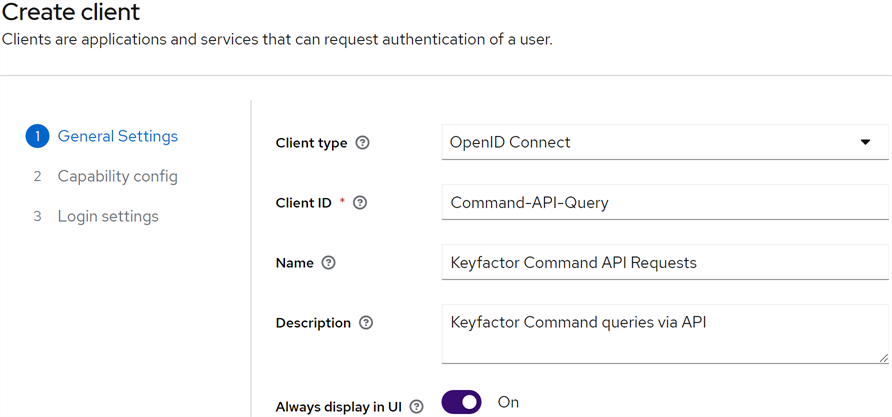Click inside the Description text area

click(x=664, y=336)
